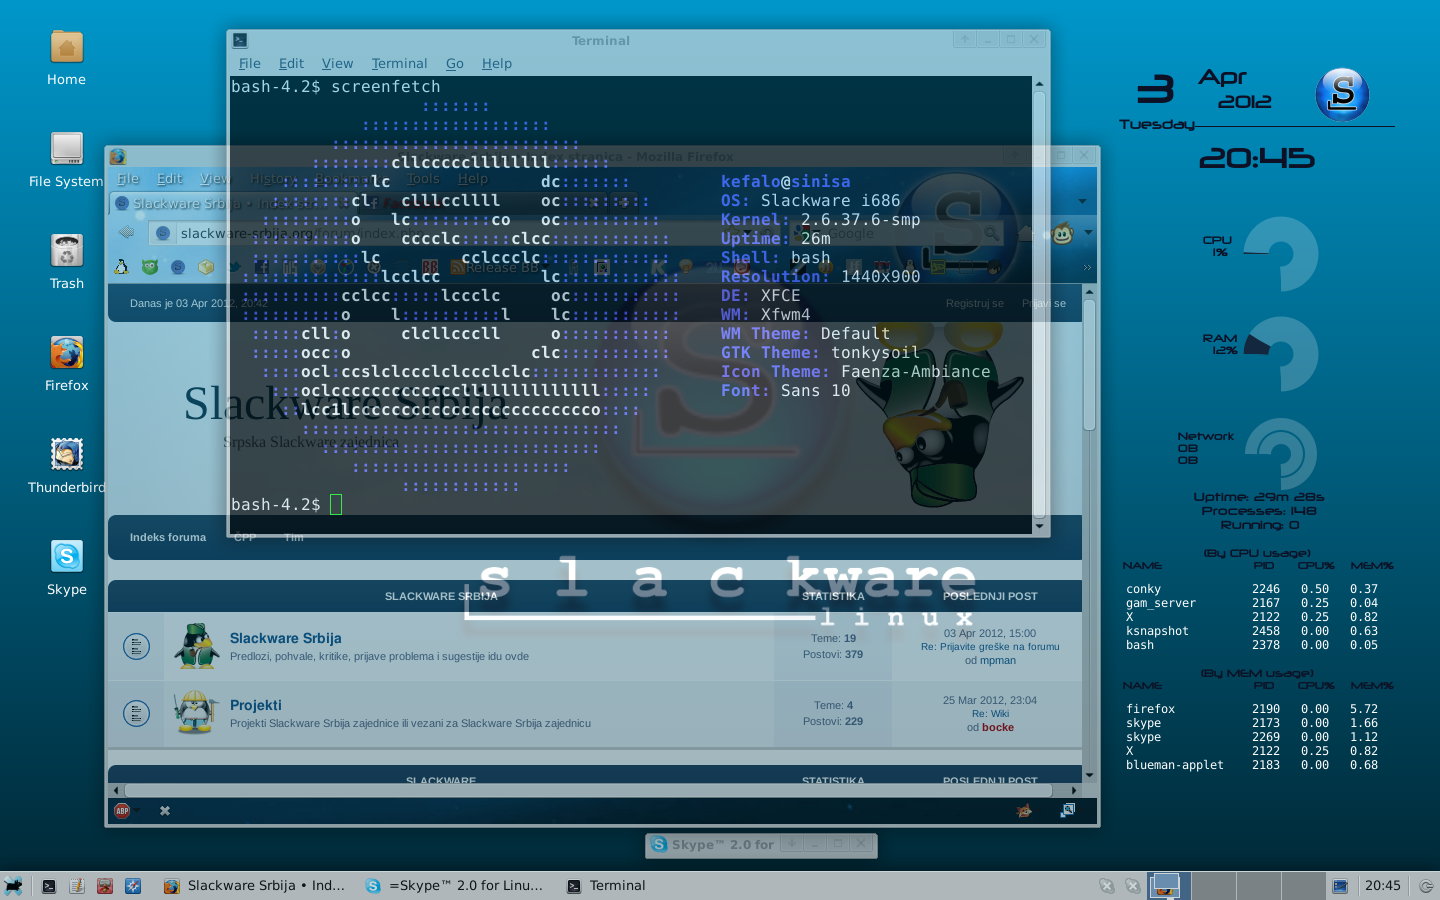Switch to the second workspace in pager
Viewport: 1440px width, 900px height.
[x=1212, y=885]
